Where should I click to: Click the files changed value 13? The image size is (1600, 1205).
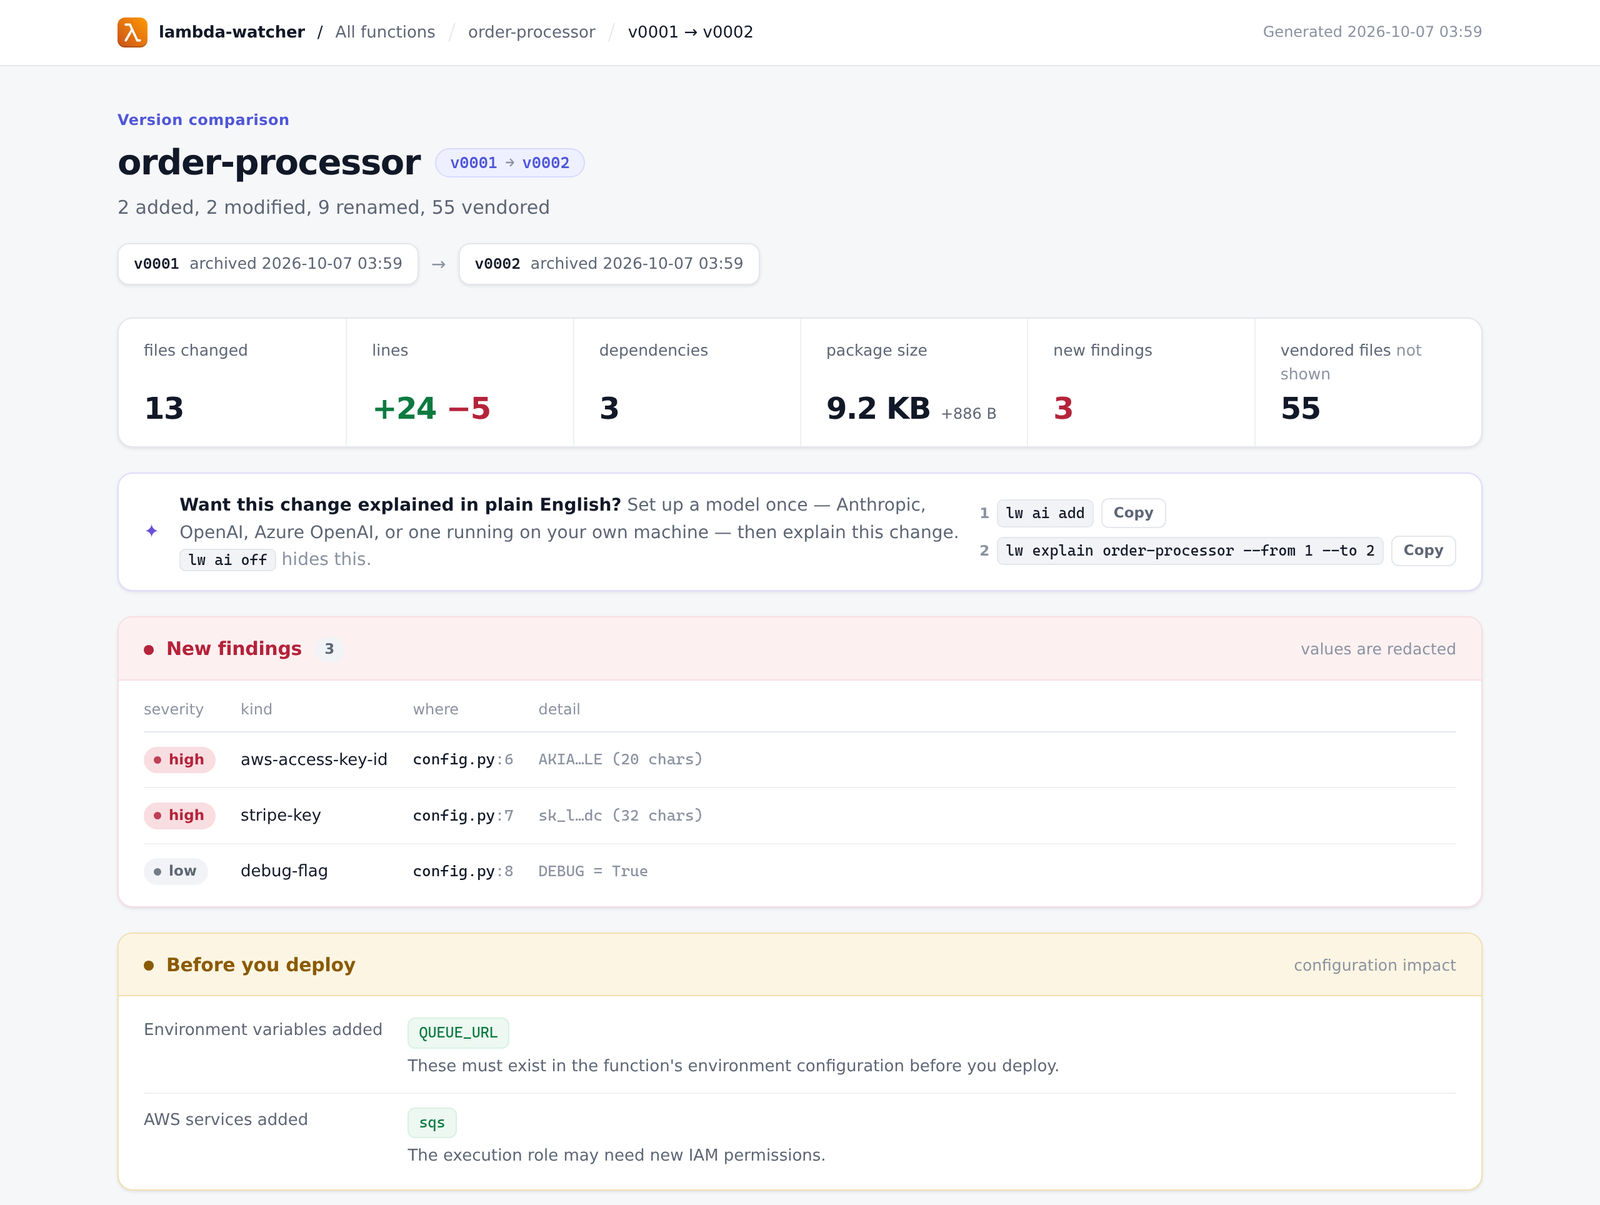(164, 408)
